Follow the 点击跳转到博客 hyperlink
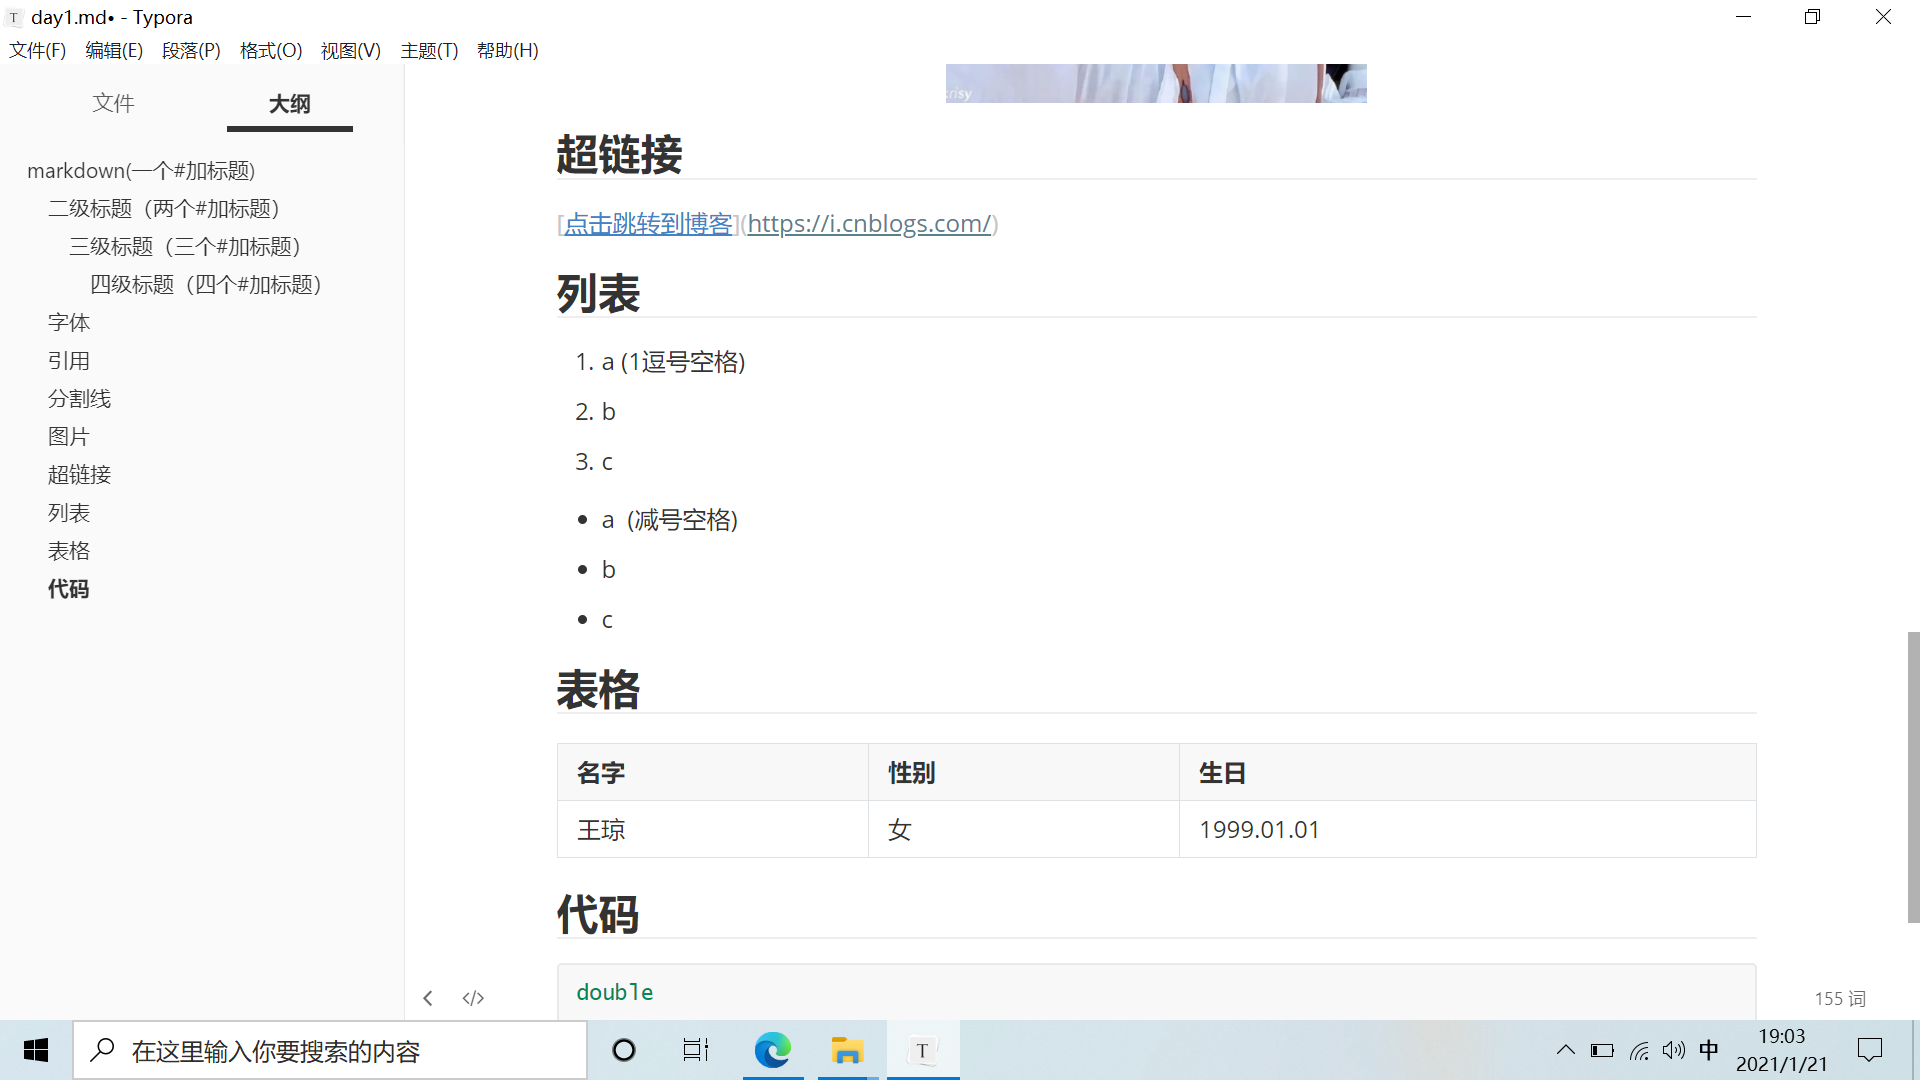The image size is (1920, 1080). pos(648,224)
